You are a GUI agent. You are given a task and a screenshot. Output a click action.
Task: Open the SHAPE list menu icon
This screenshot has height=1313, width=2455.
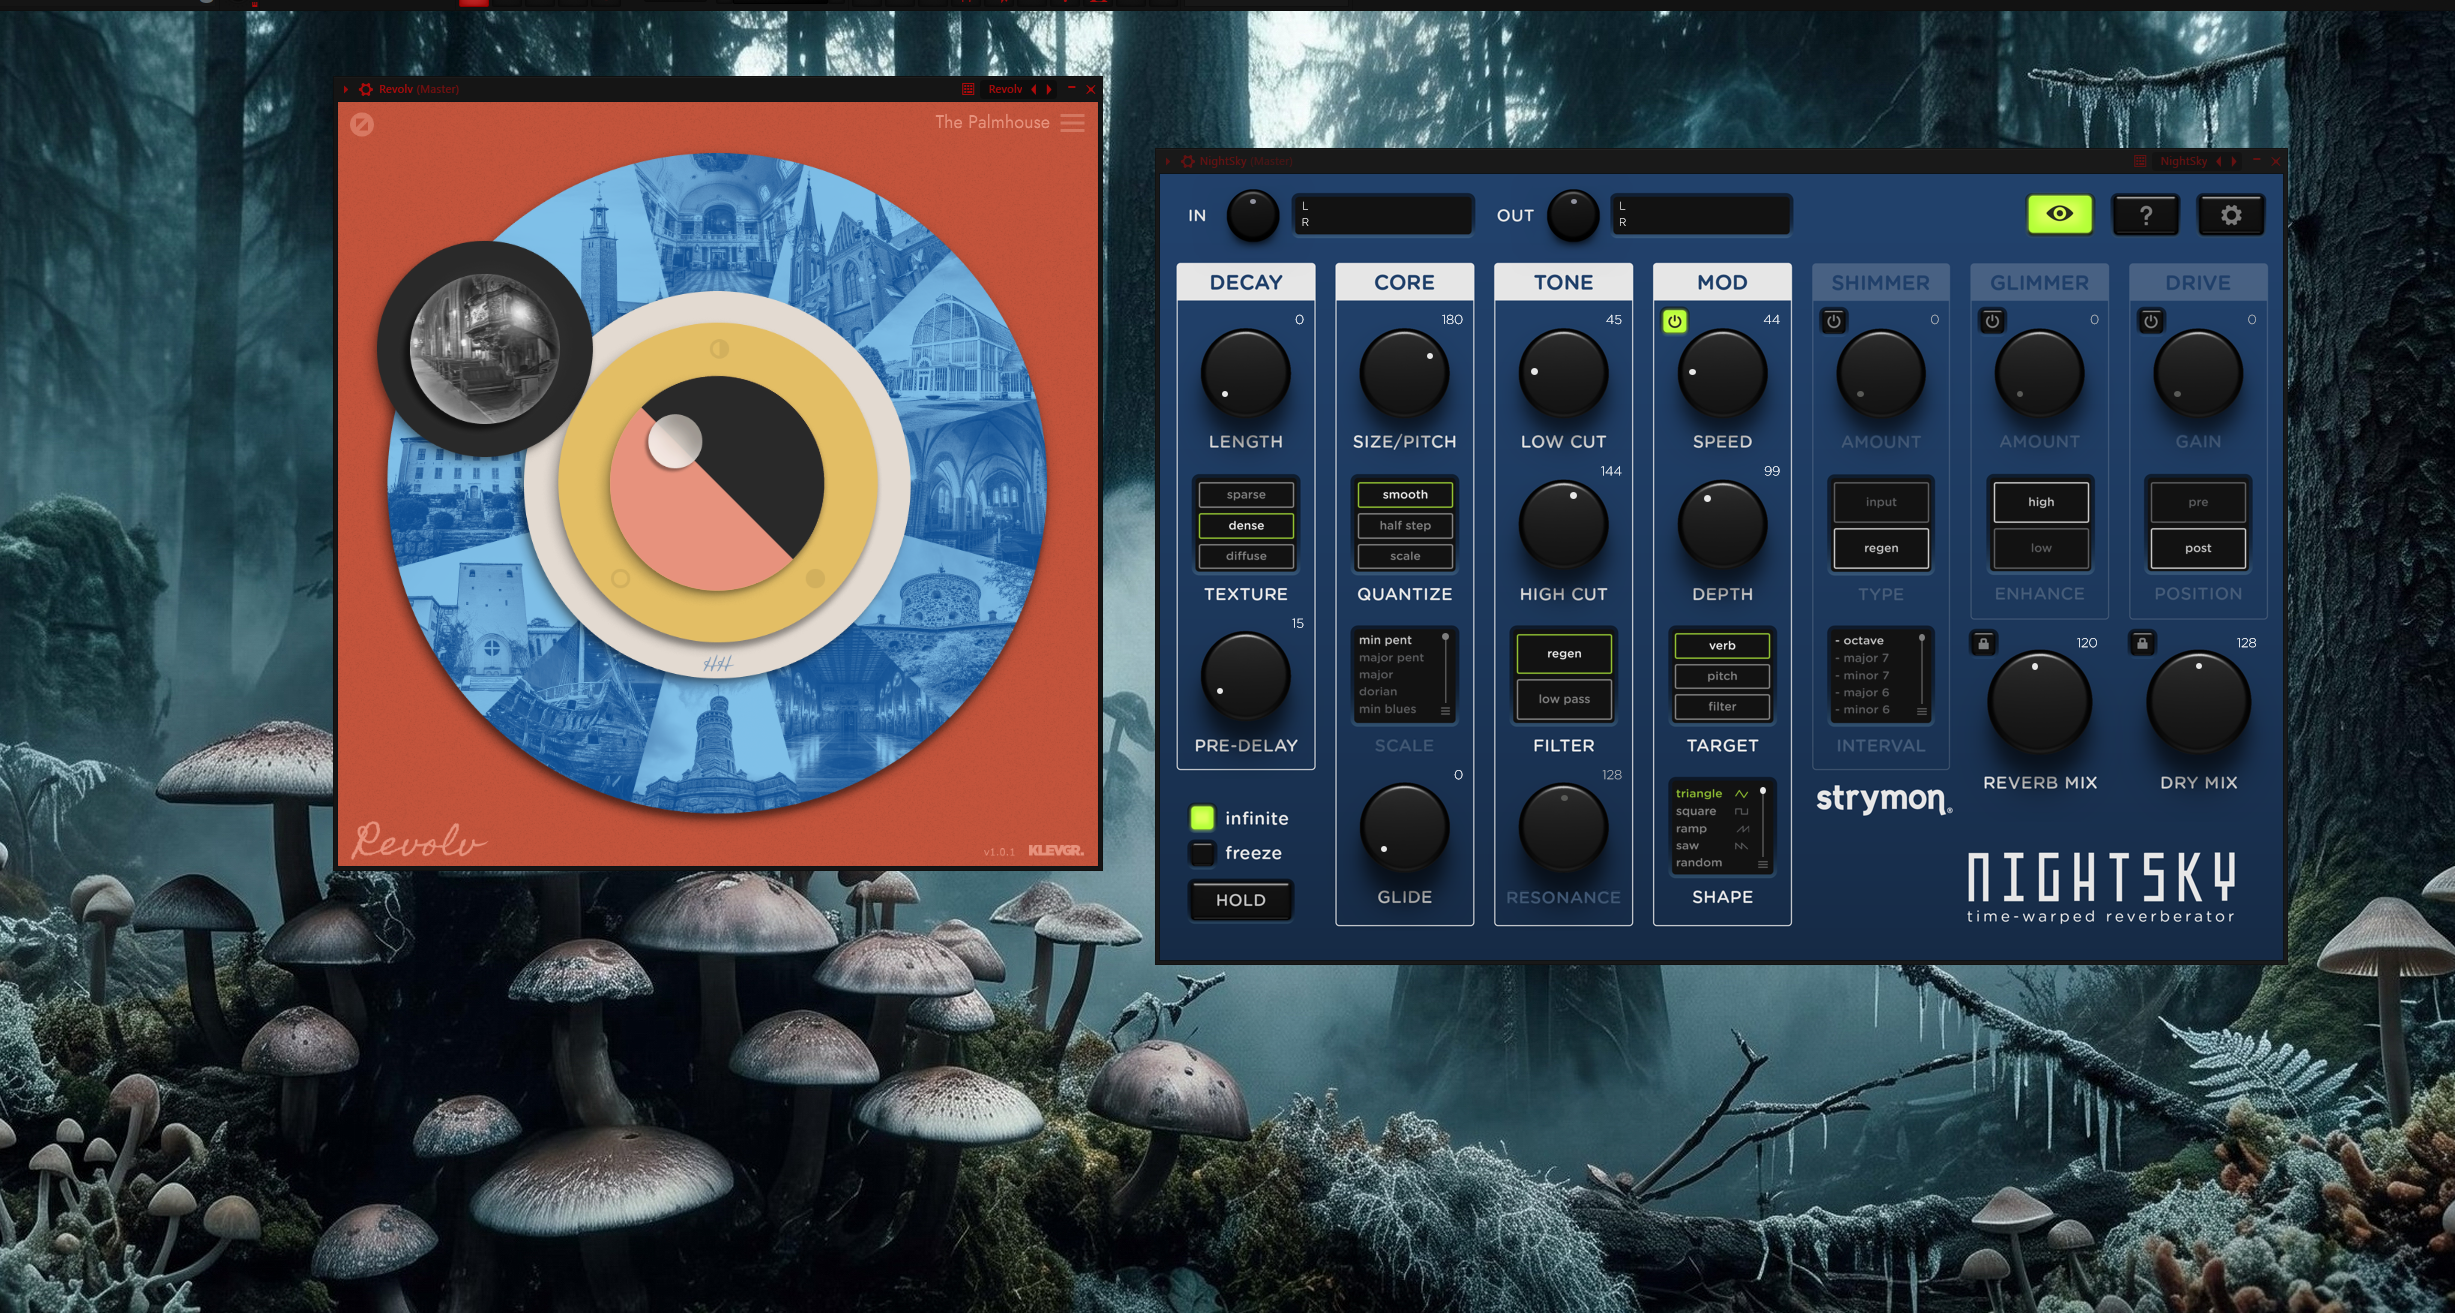pyautogui.click(x=1763, y=864)
